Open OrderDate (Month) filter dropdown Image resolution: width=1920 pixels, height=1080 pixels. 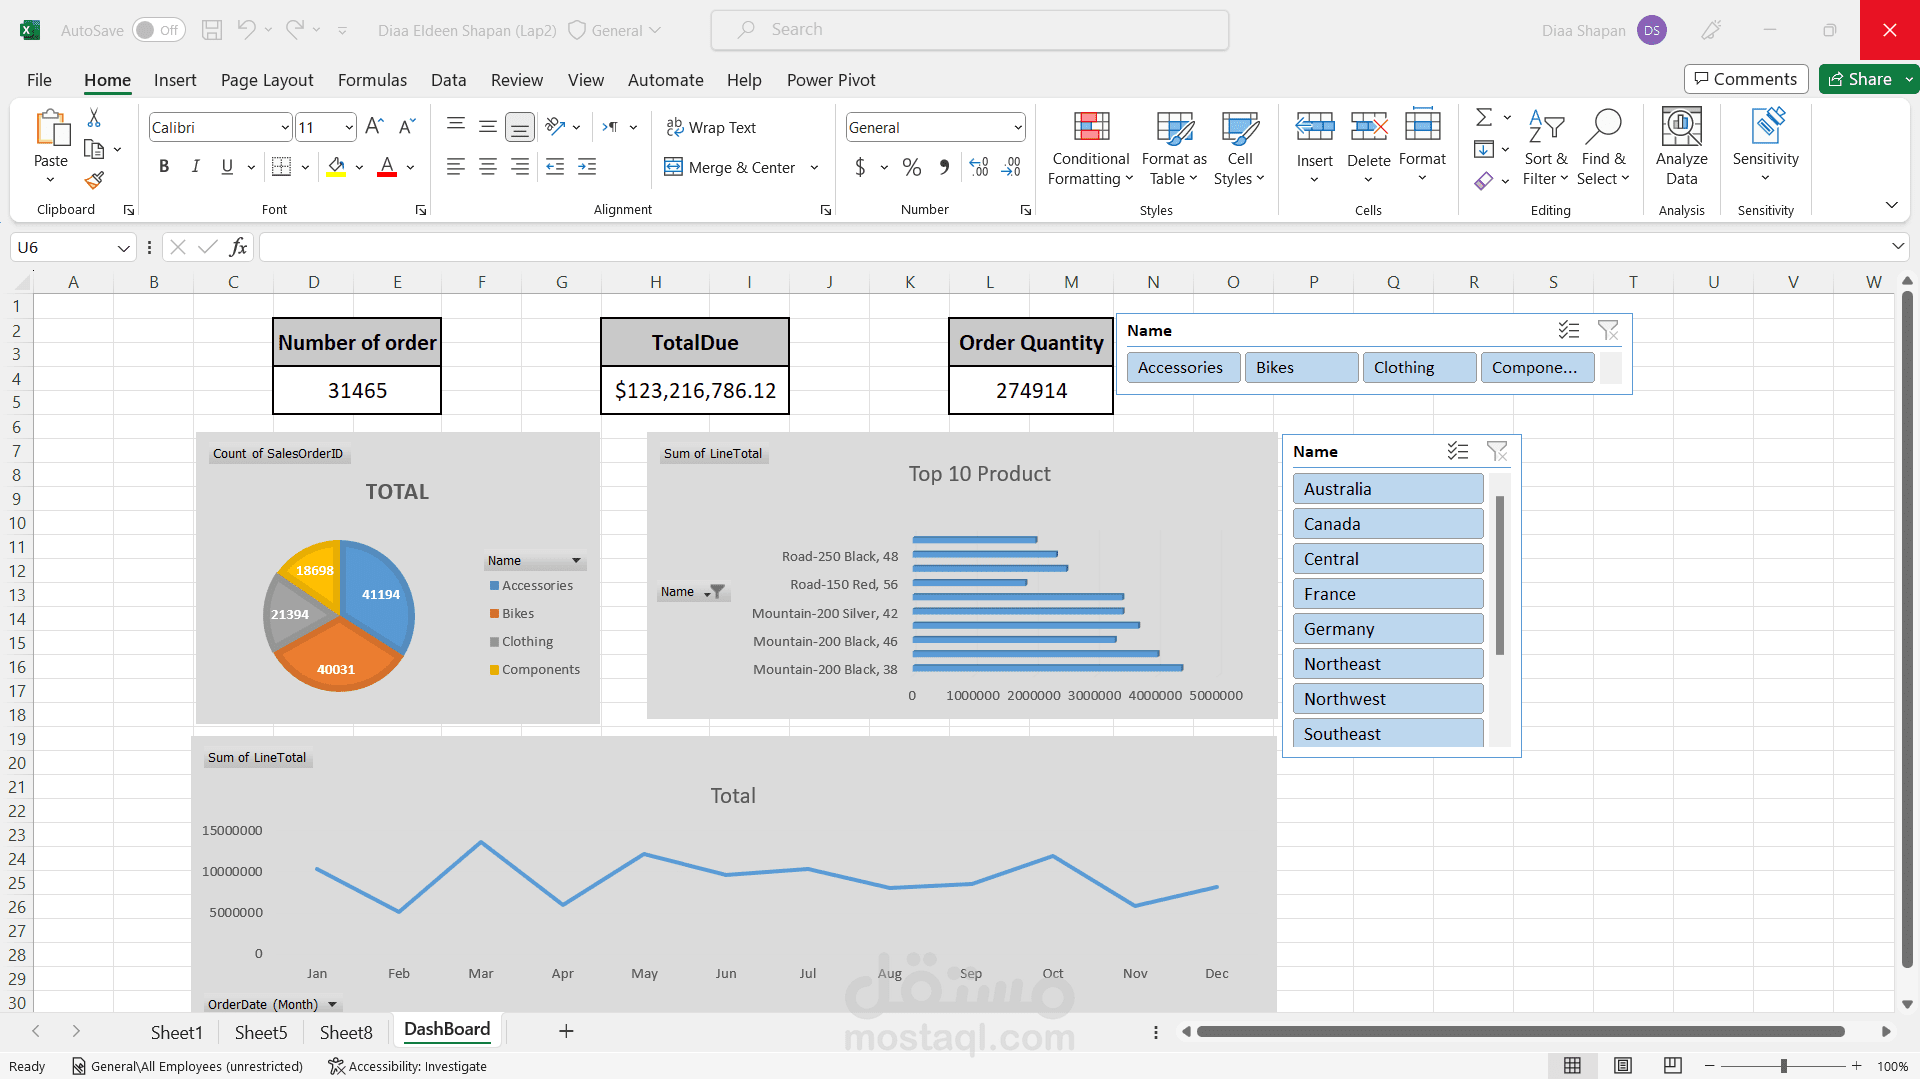(x=332, y=1004)
